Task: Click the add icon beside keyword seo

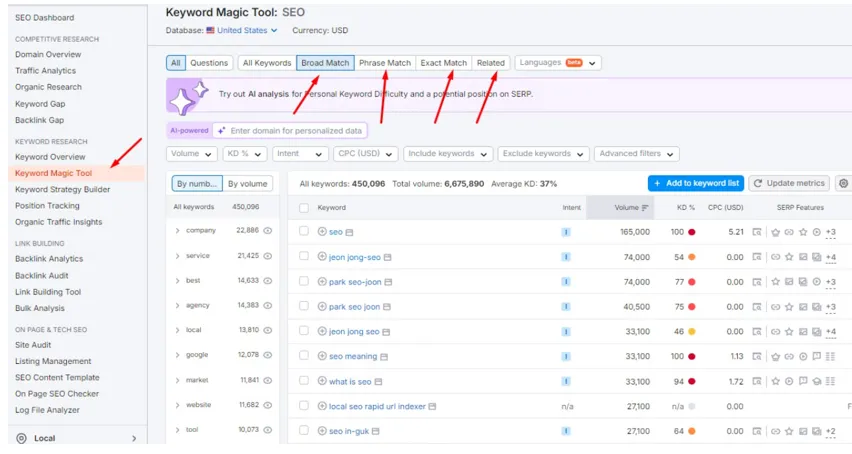Action: [x=322, y=232]
